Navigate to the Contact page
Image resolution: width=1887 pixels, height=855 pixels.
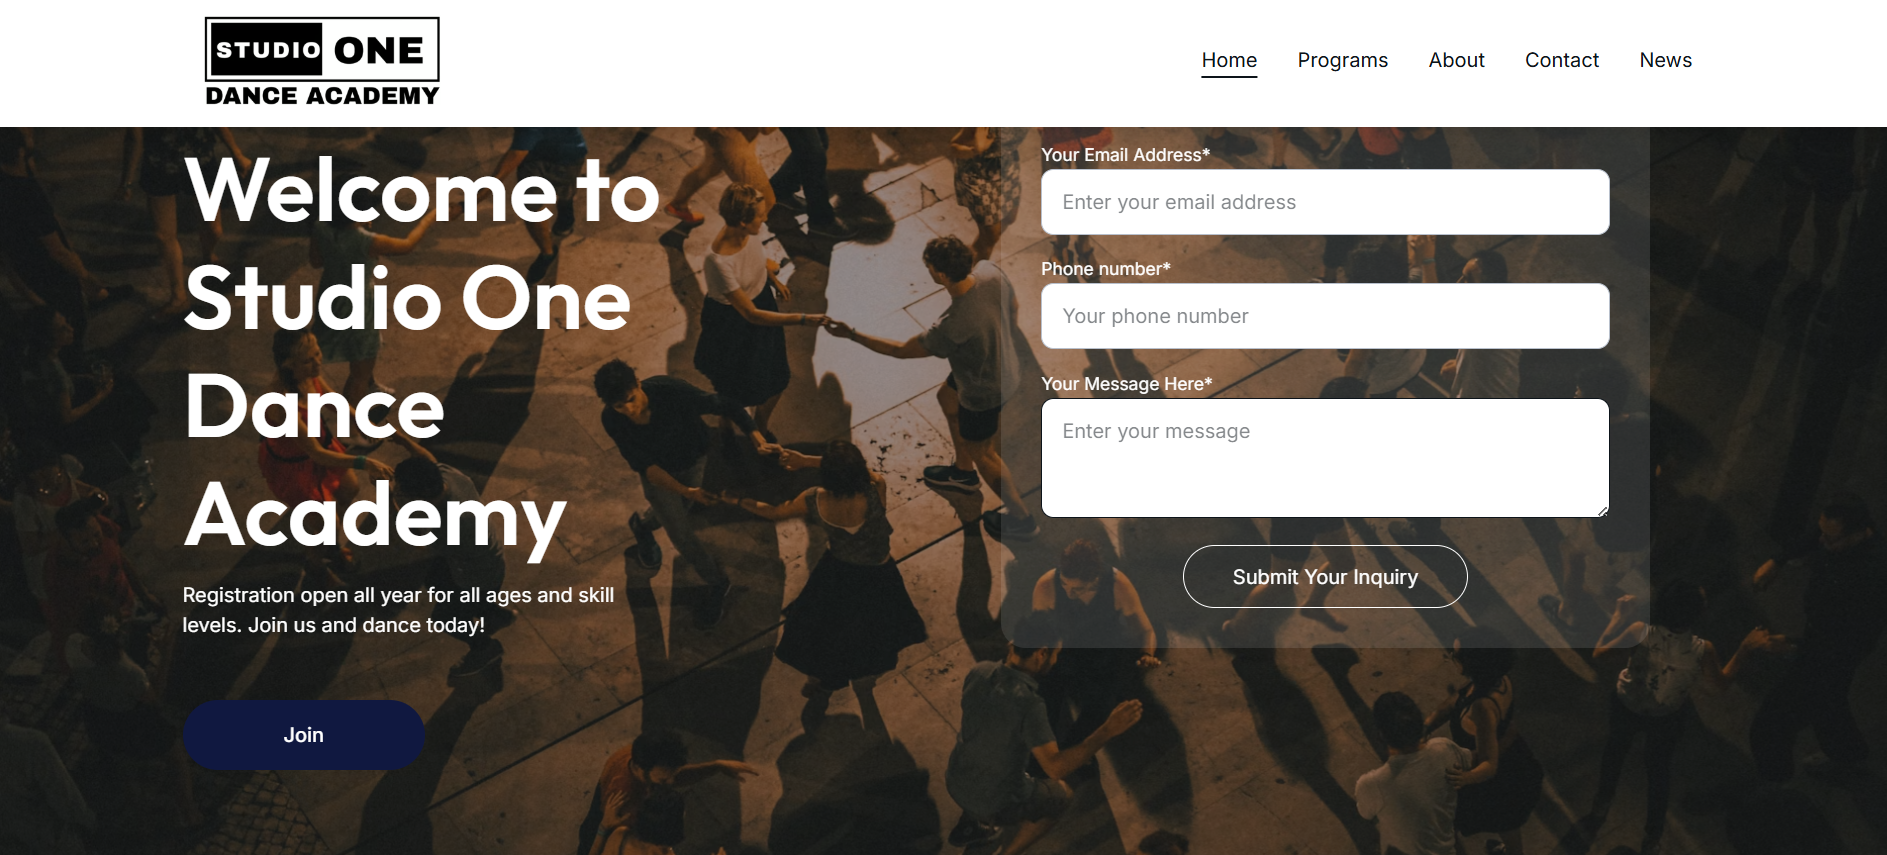click(x=1561, y=60)
